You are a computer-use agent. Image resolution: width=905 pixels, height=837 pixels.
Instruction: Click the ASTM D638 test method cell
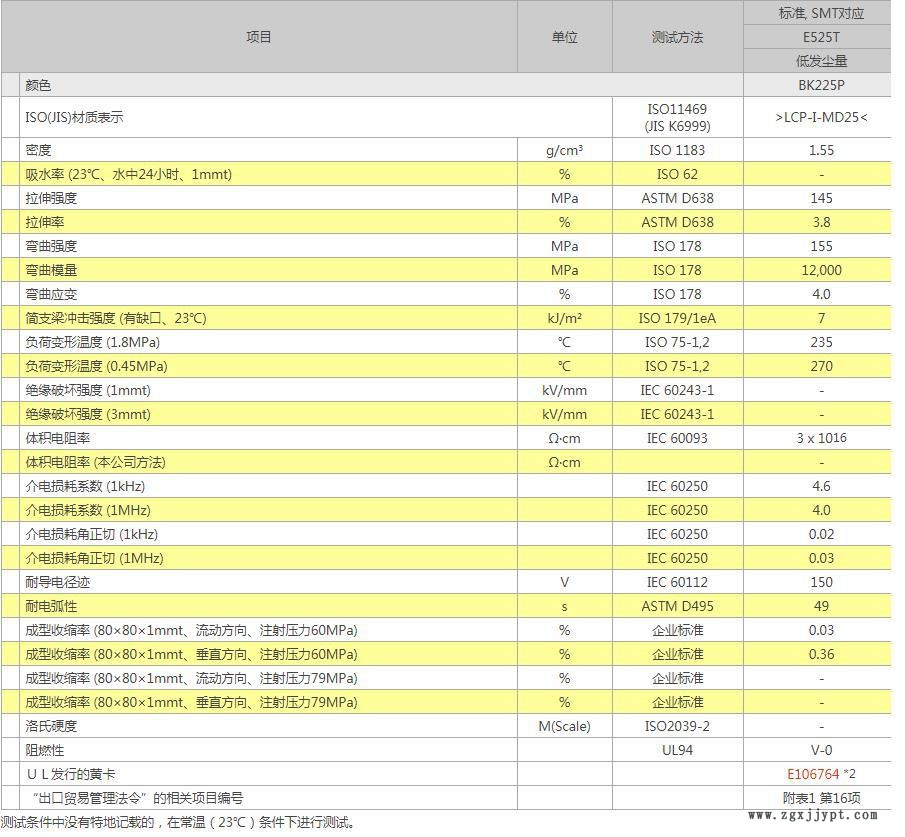672,198
